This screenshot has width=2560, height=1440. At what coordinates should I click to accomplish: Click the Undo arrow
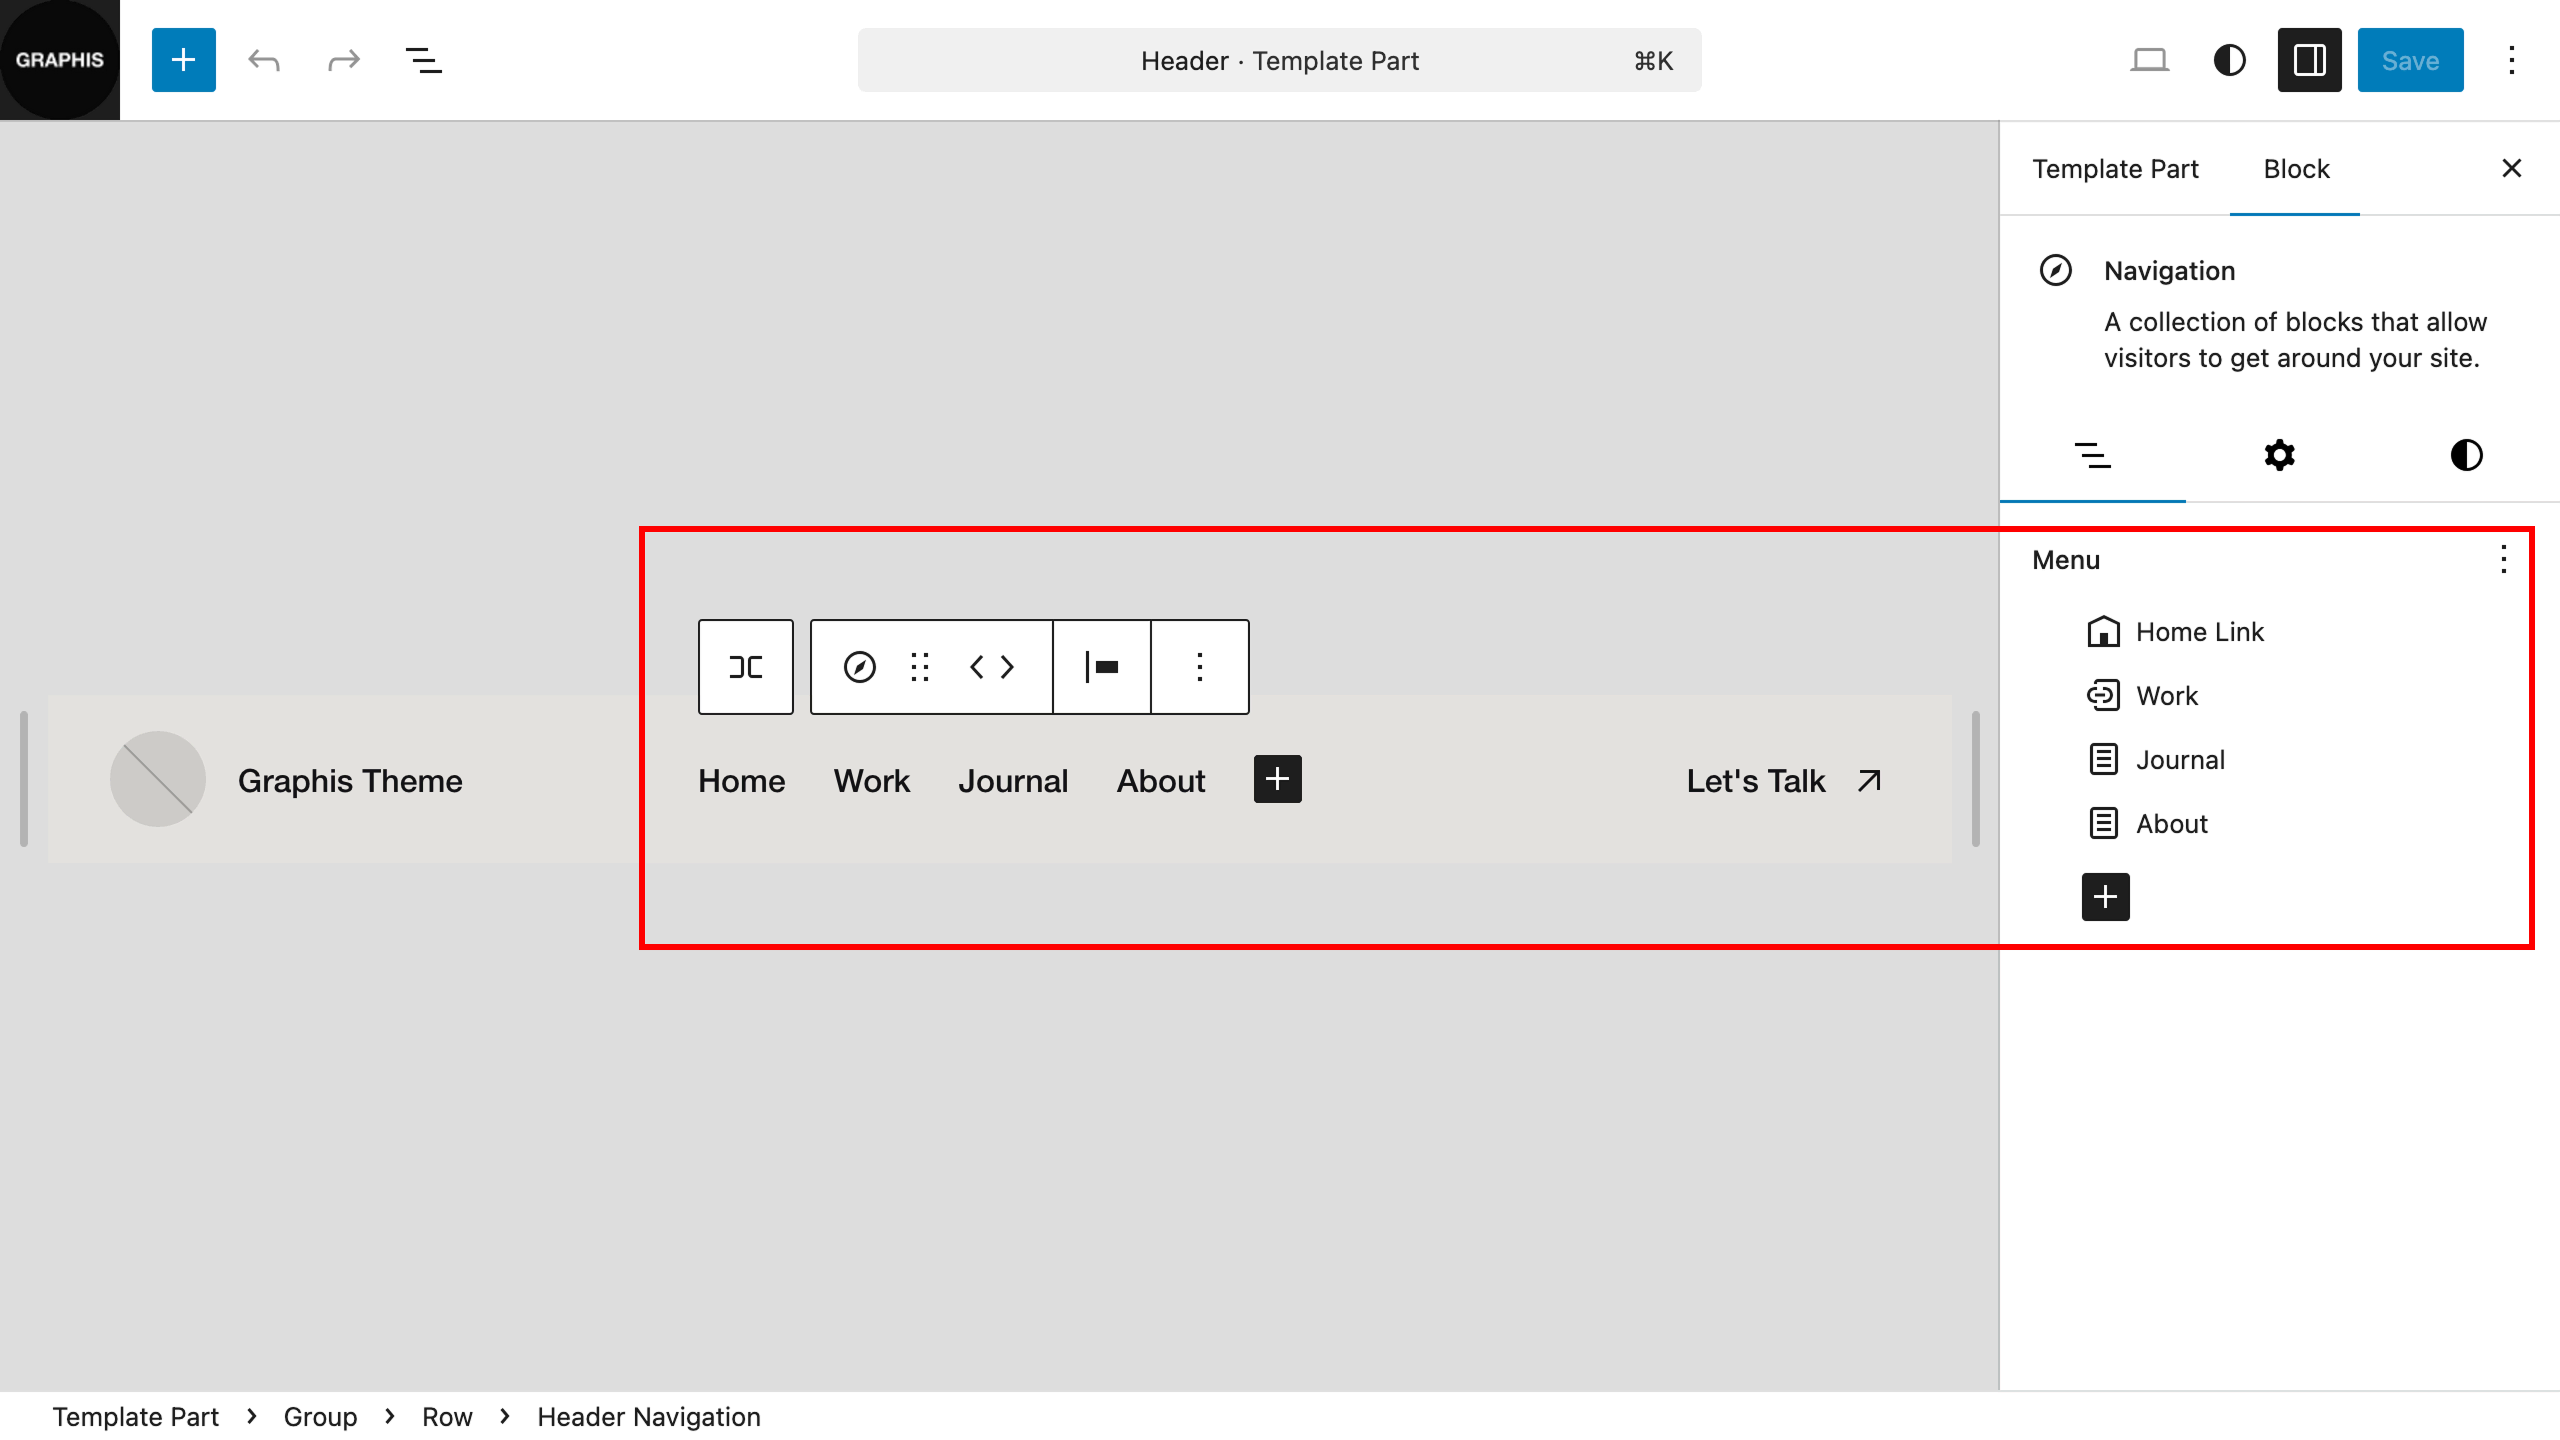(264, 60)
